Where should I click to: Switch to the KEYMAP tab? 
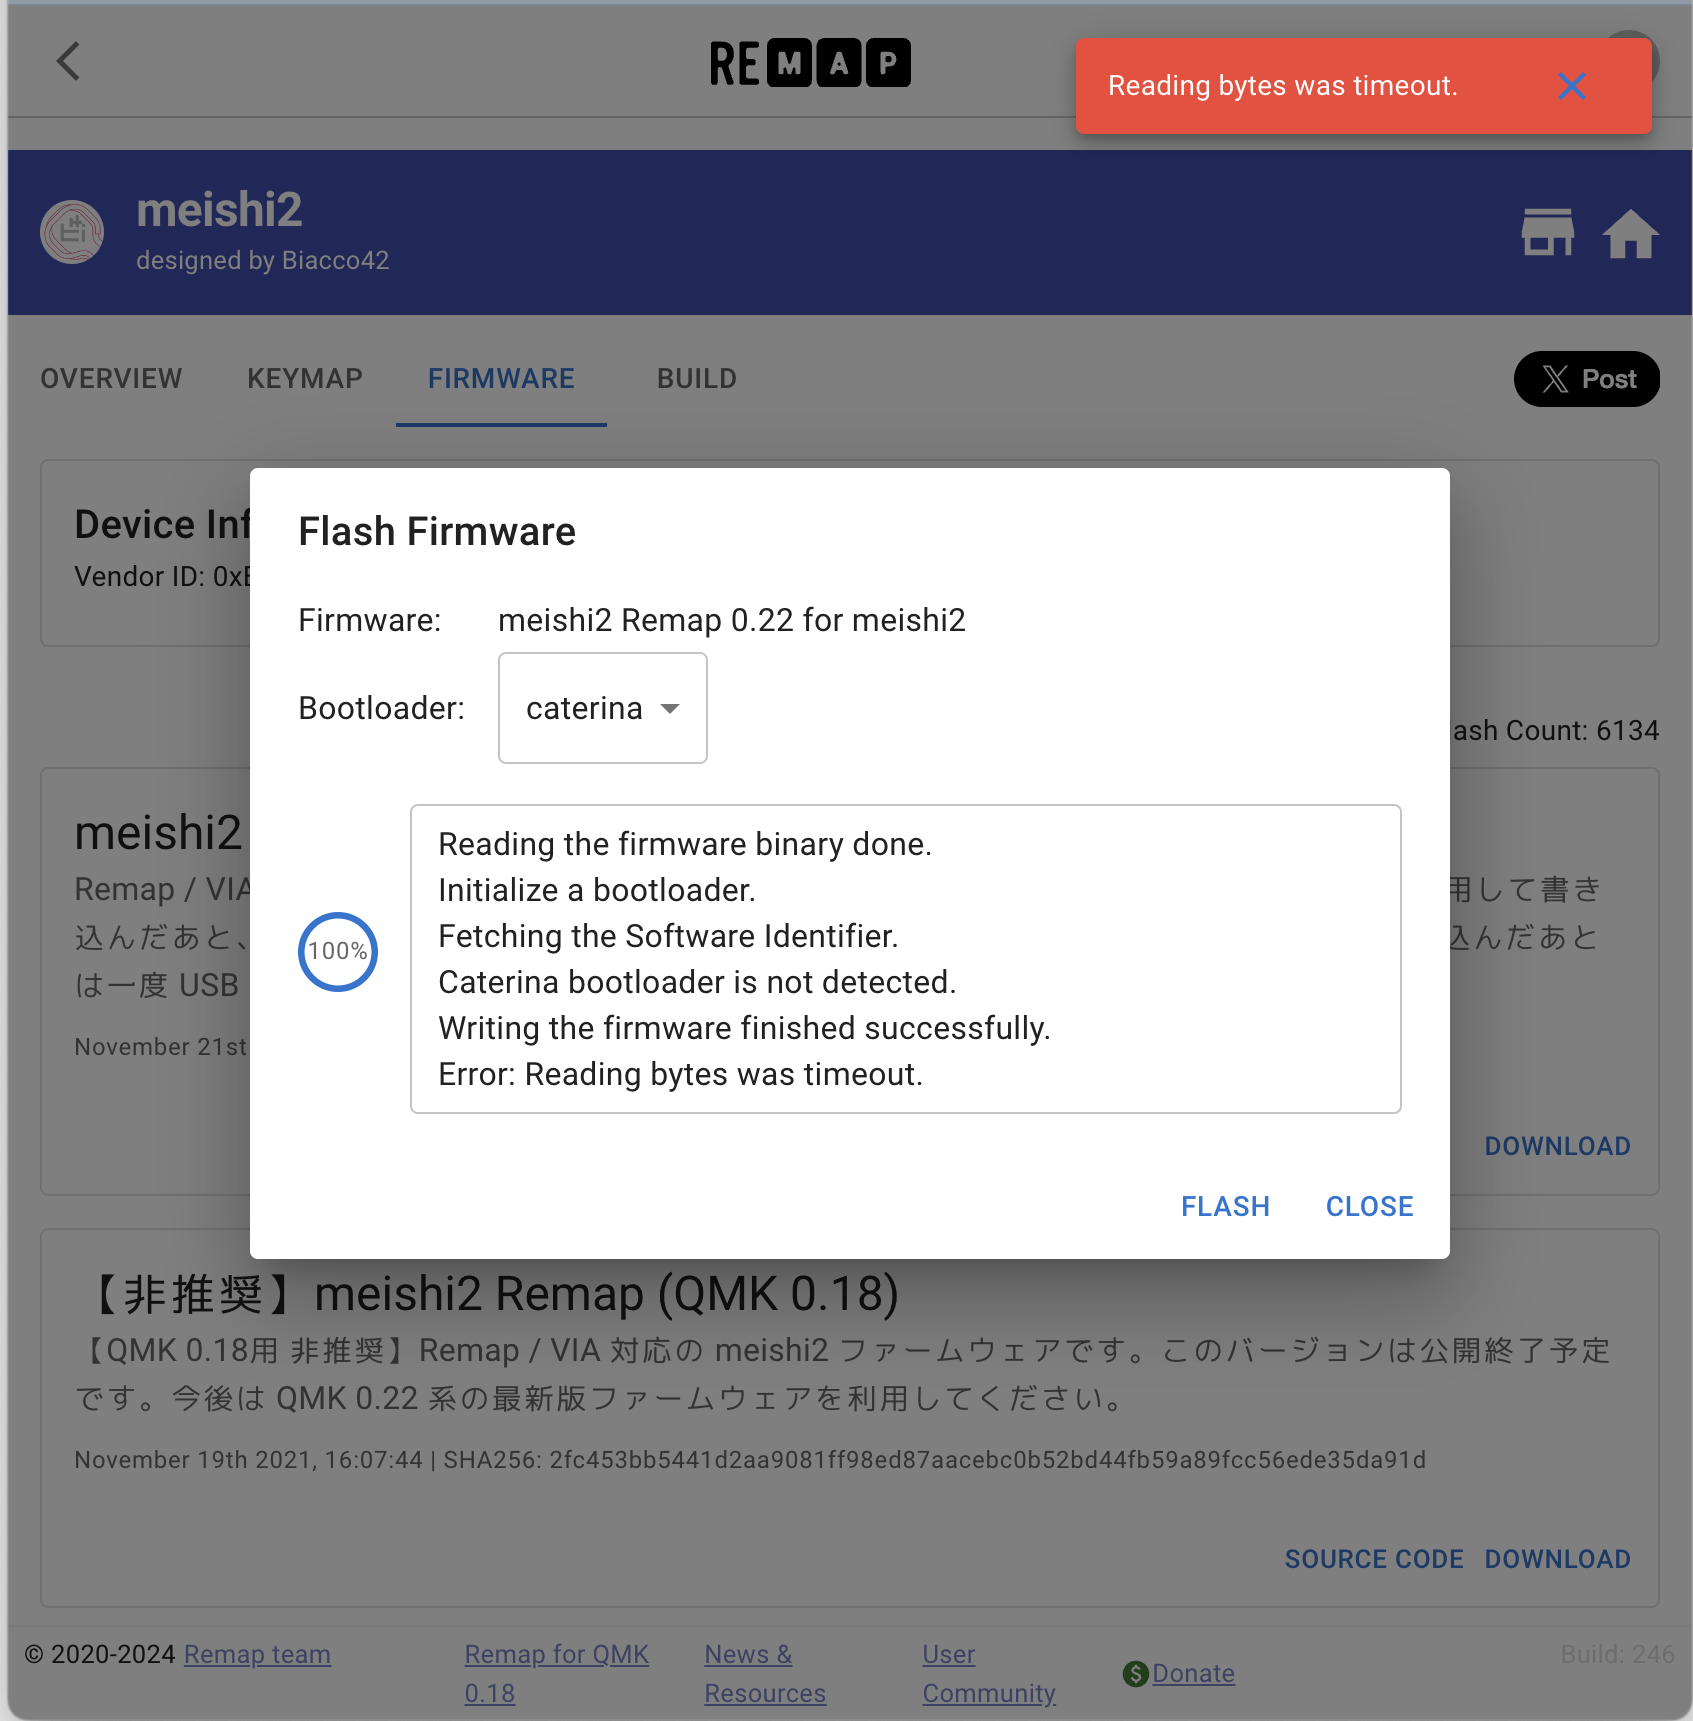[x=305, y=379]
